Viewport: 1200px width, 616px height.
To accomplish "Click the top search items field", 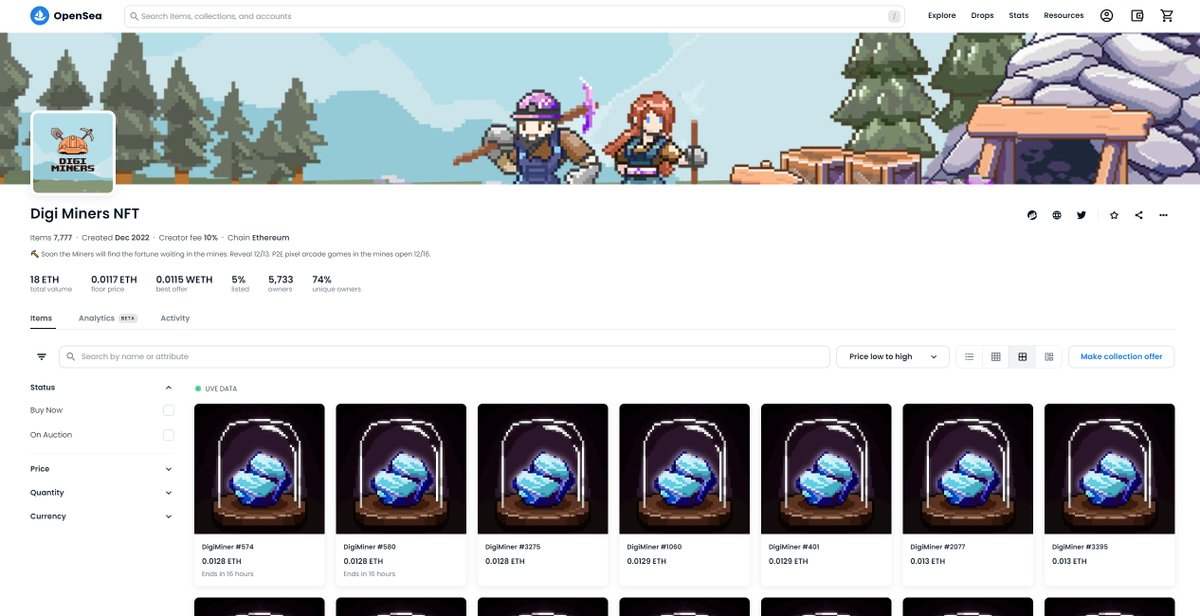I will click(515, 16).
